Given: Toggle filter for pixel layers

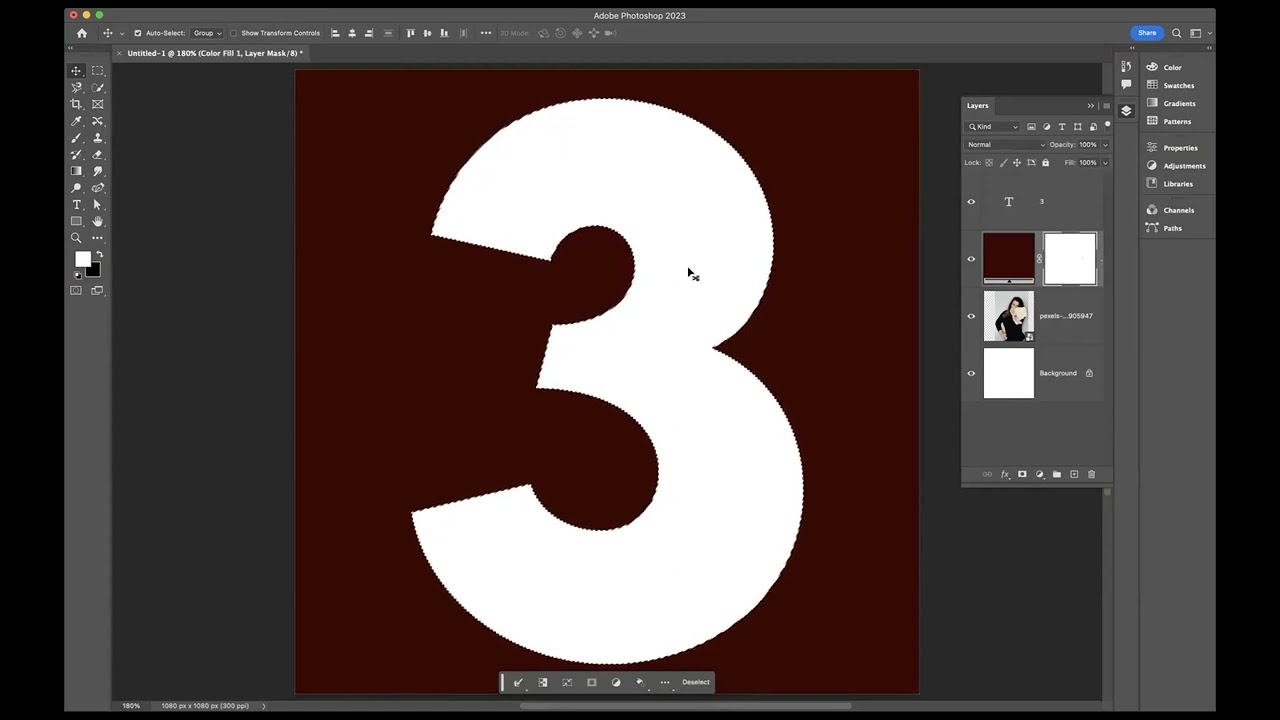Looking at the screenshot, I should 1031,127.
